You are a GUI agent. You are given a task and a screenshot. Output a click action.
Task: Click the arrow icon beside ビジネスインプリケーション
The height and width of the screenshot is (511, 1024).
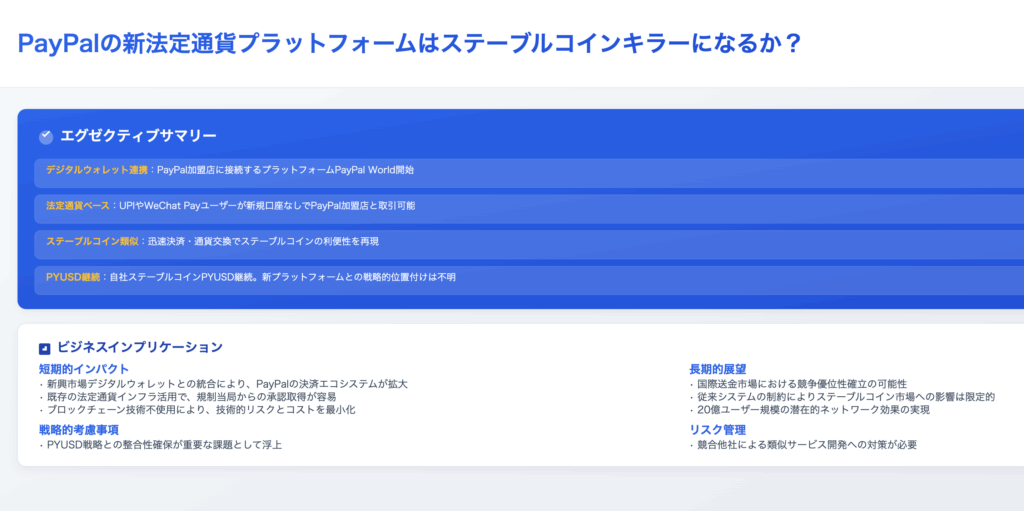(x=44, y=349)
